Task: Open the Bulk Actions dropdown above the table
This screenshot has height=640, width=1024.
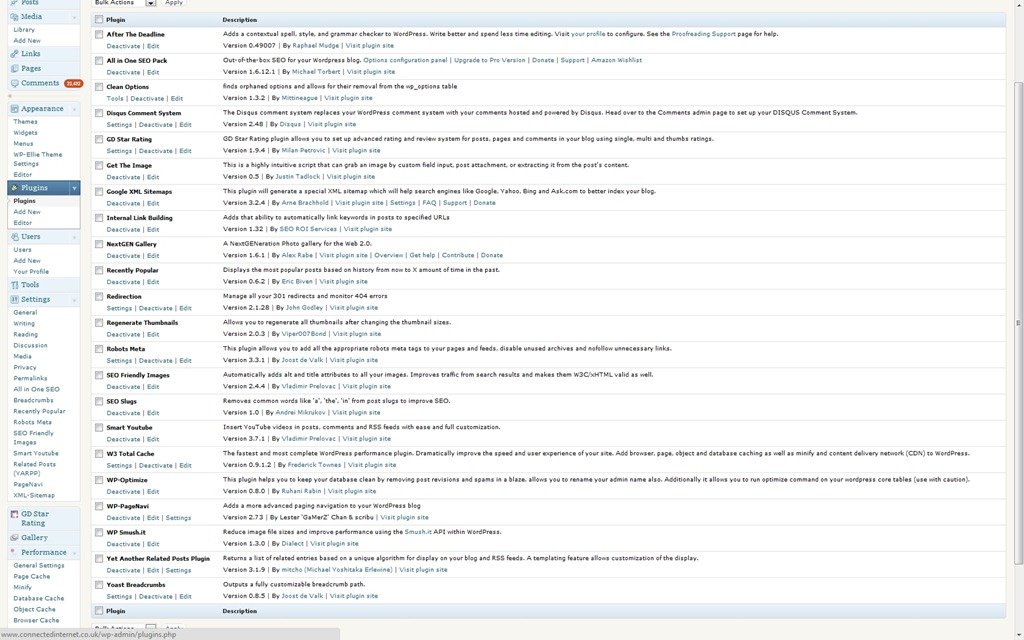Action: pos(125,3)
